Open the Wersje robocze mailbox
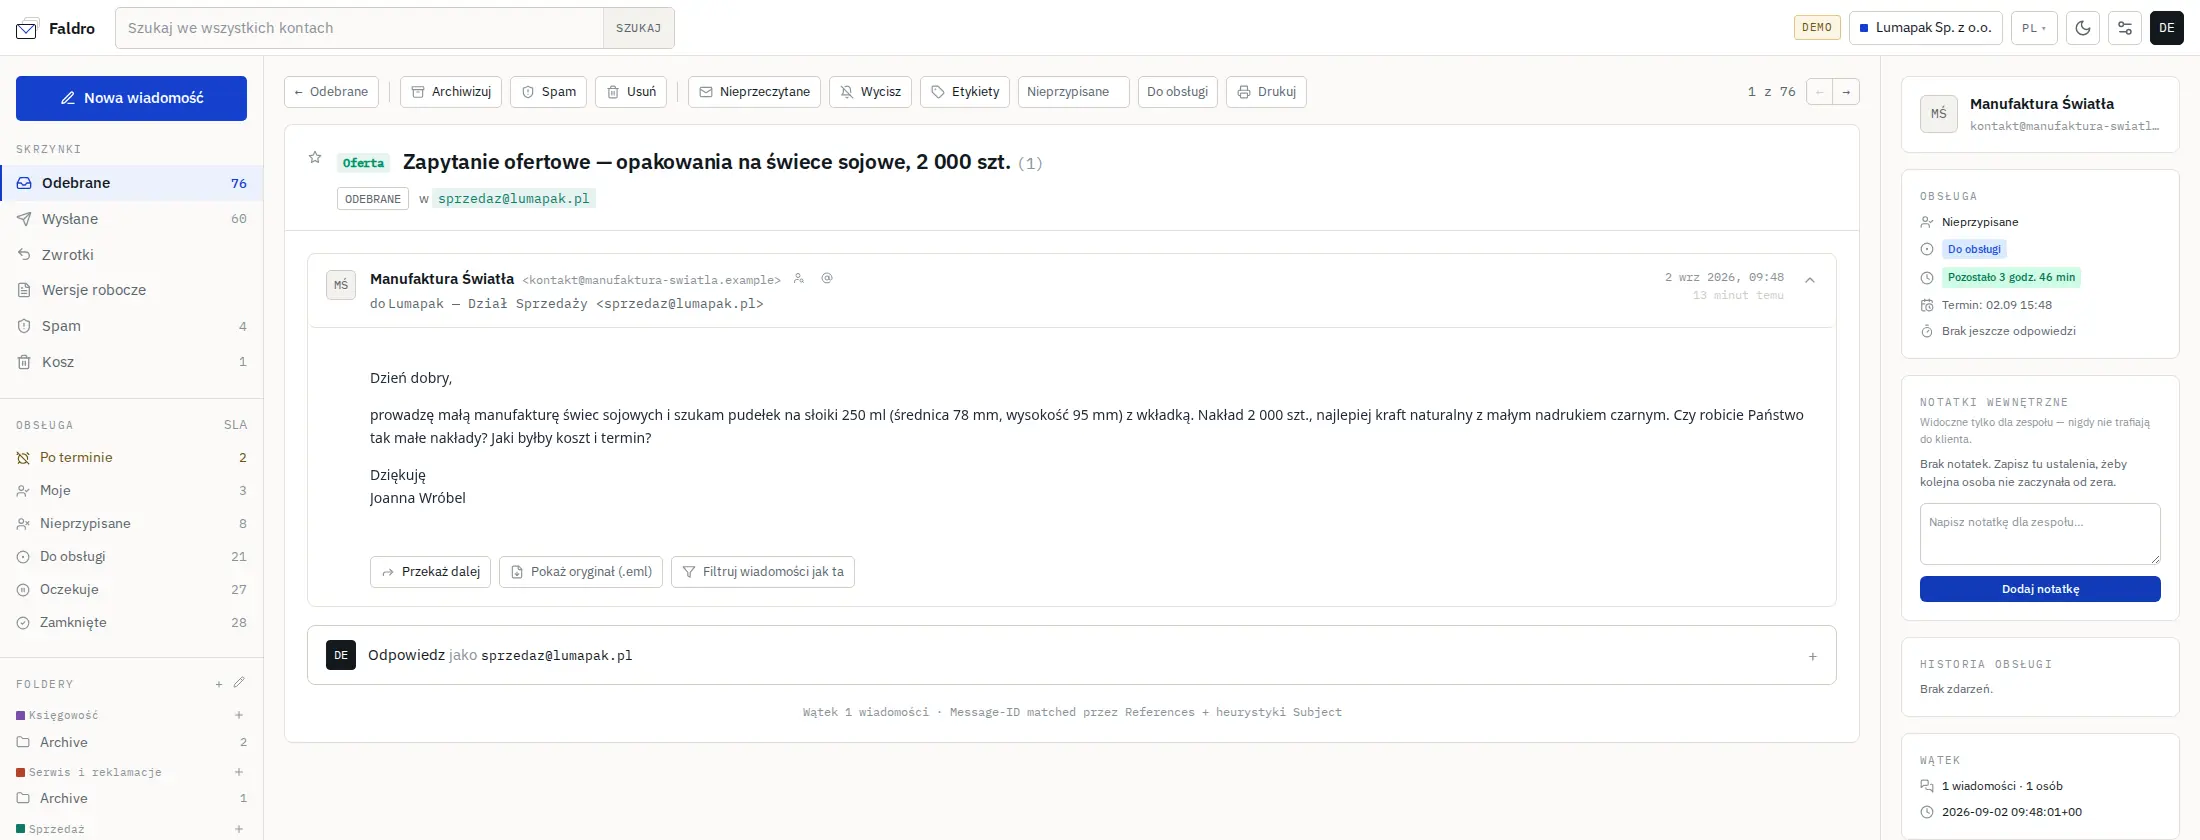2200x840 pixels. [x=131, y=290]
